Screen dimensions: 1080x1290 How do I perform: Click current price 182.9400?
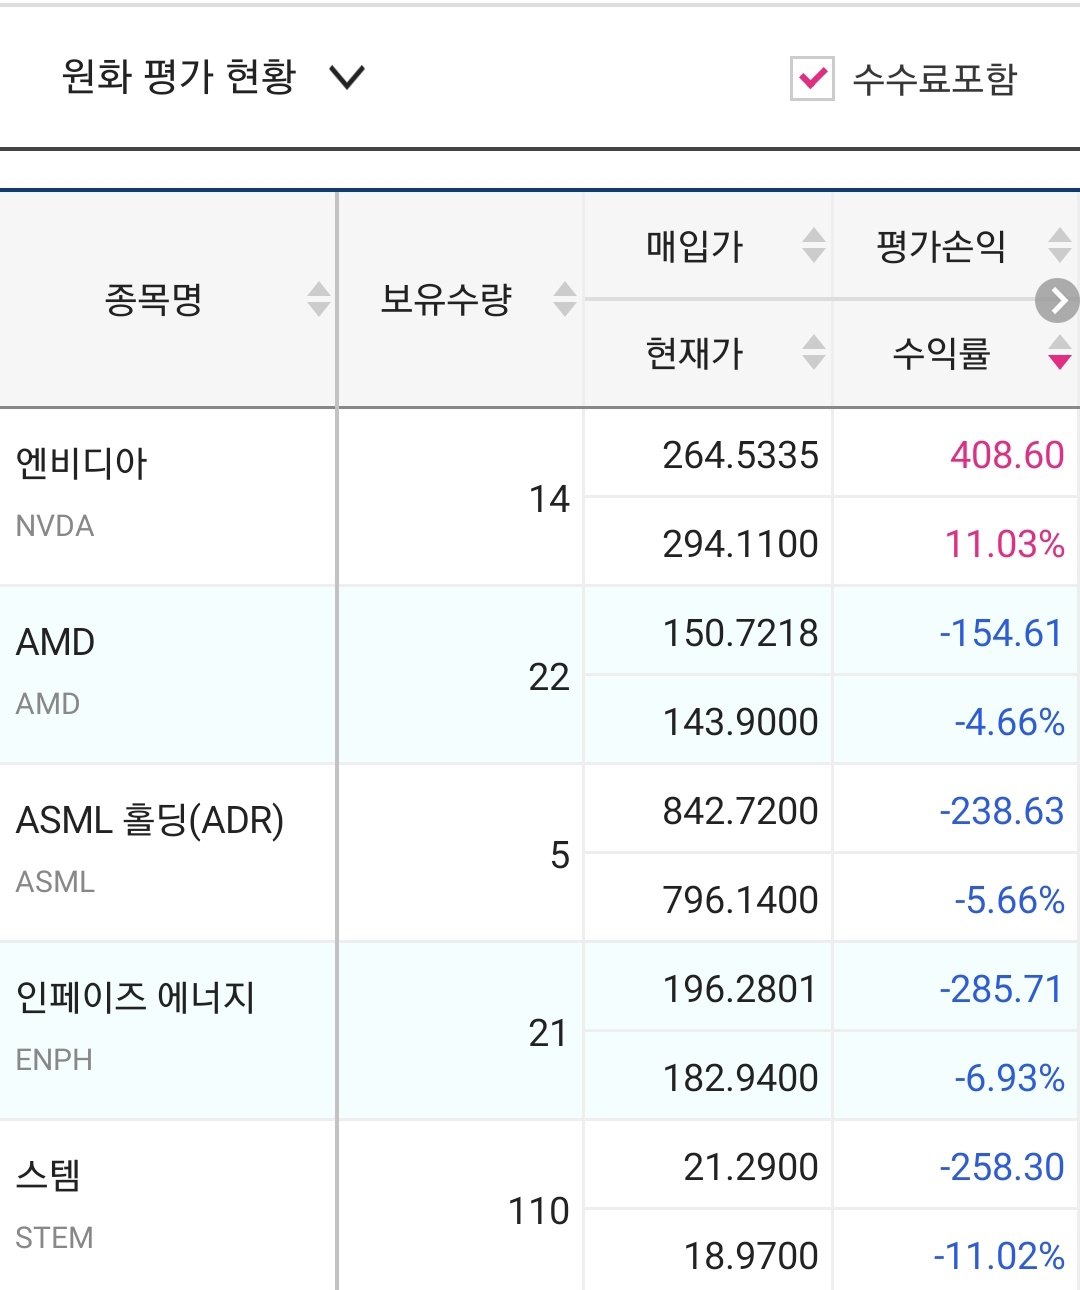pos(741,1078)
